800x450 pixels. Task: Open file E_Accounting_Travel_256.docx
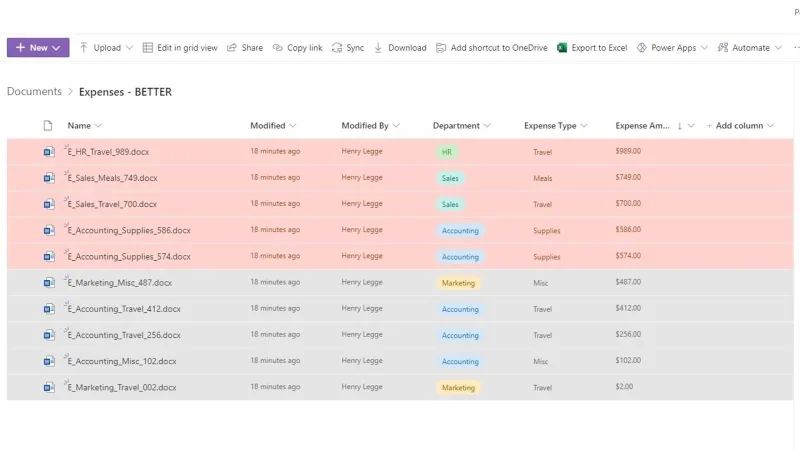coord(124,335)
